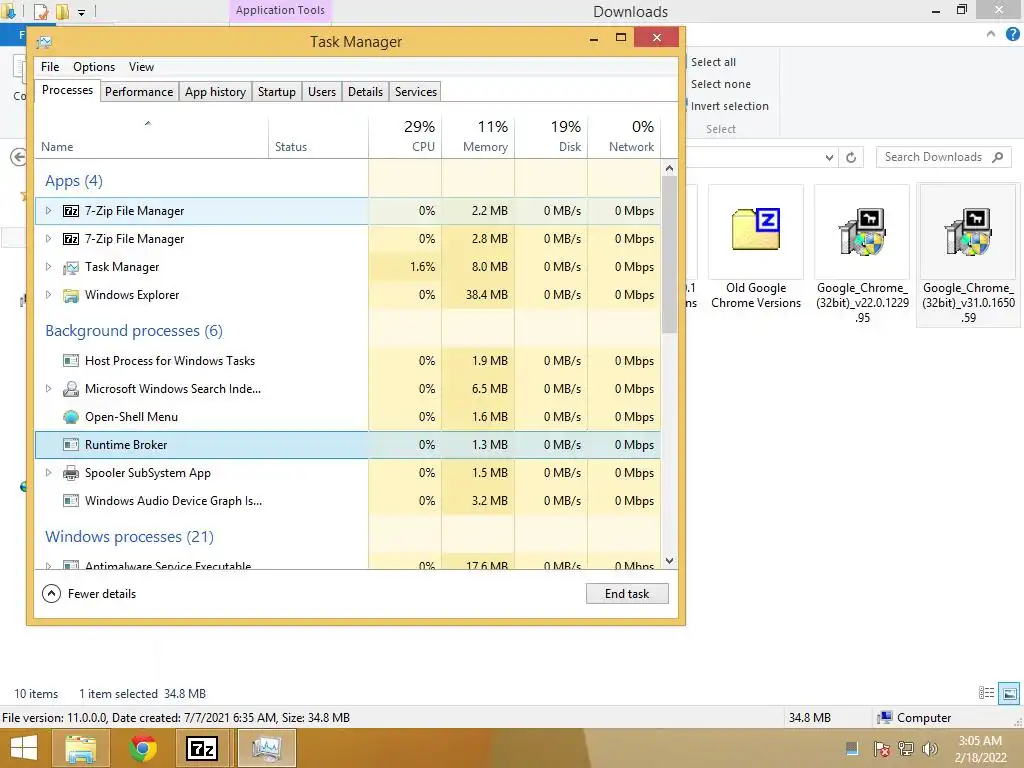The image size is (1024, 768).
Task: Collapse the Explorer ribbon with the chevron
Action: point(991,34)
